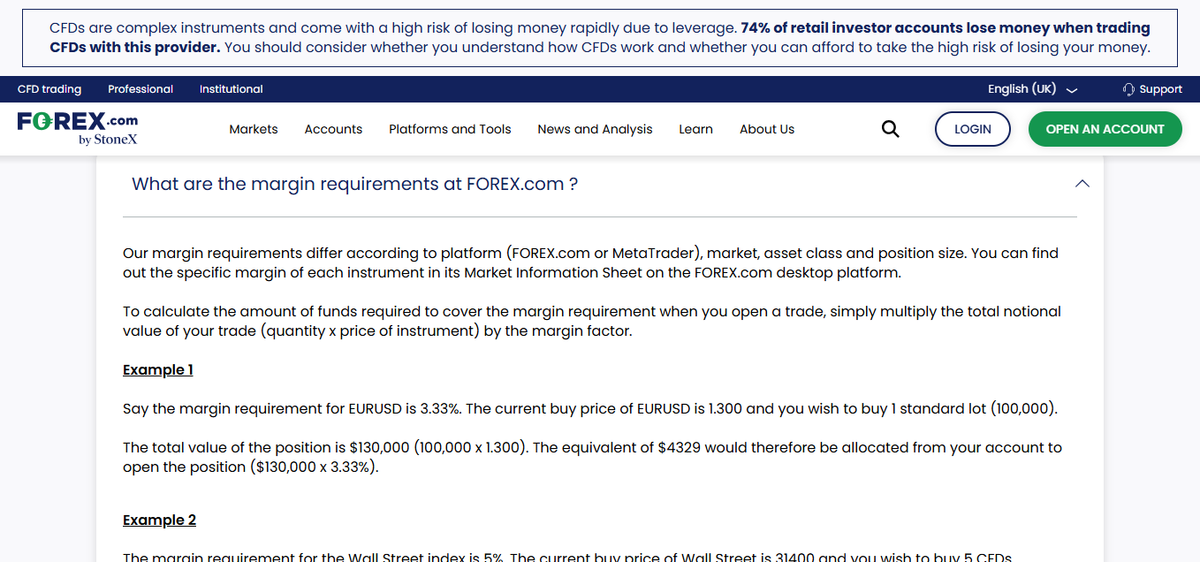The width and height of the screenshot is (1200, 562).
Task: Click the FAQ heading about margin requirements
Action: (355, 184)
